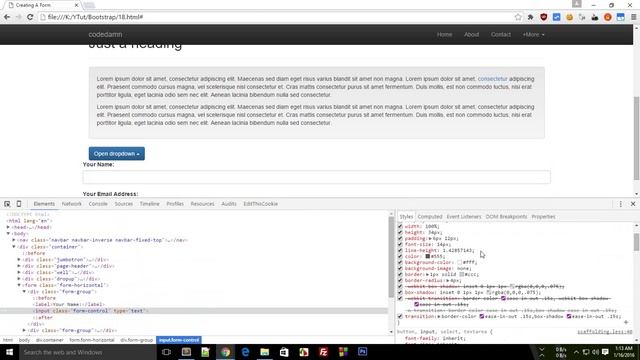Click the address bar URL field
This screenshot has width=640, height=360.
[x=278, y=17]
